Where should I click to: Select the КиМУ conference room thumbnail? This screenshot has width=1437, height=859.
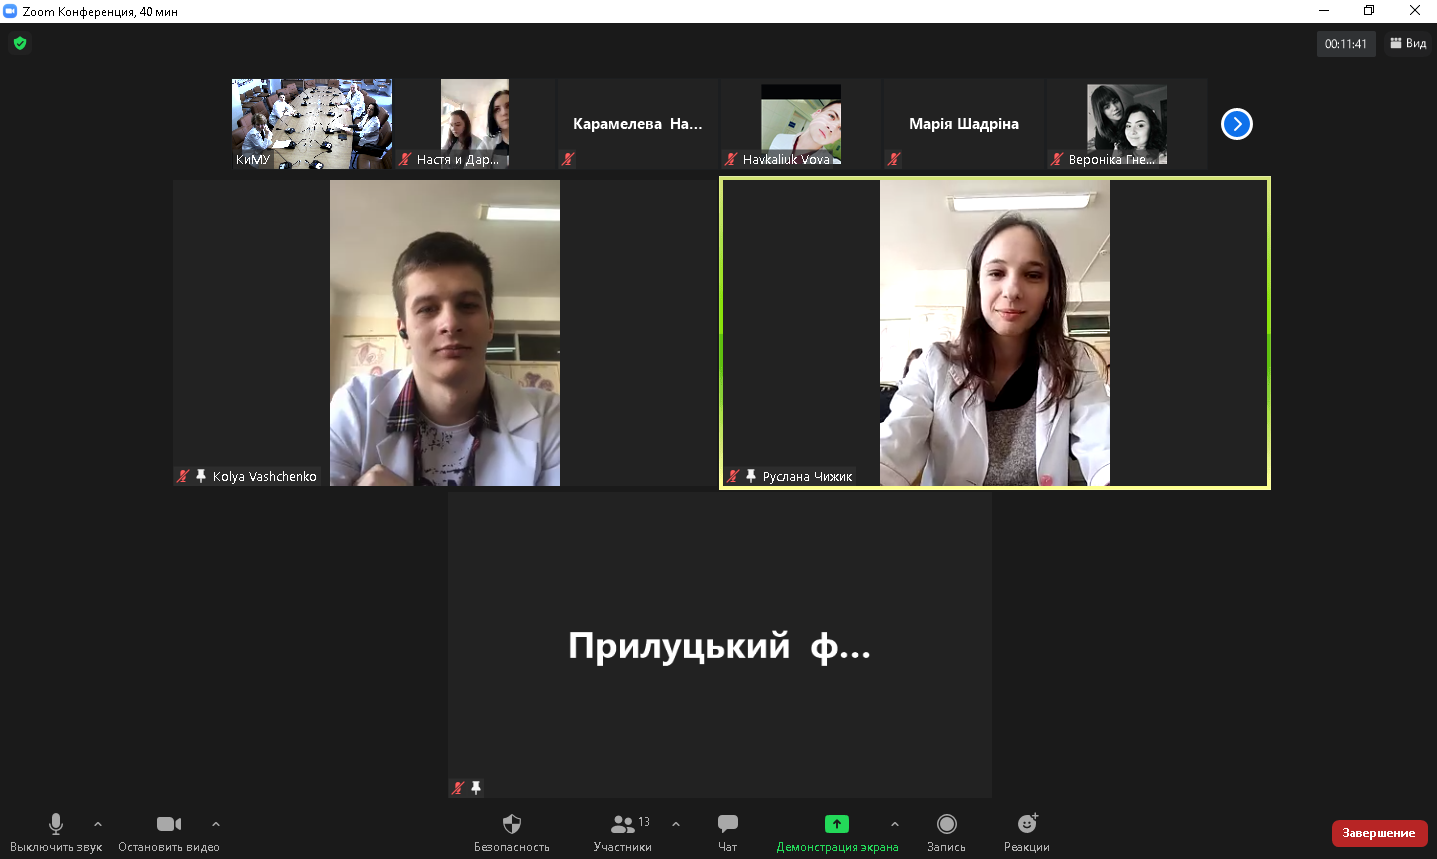point(312,124)
